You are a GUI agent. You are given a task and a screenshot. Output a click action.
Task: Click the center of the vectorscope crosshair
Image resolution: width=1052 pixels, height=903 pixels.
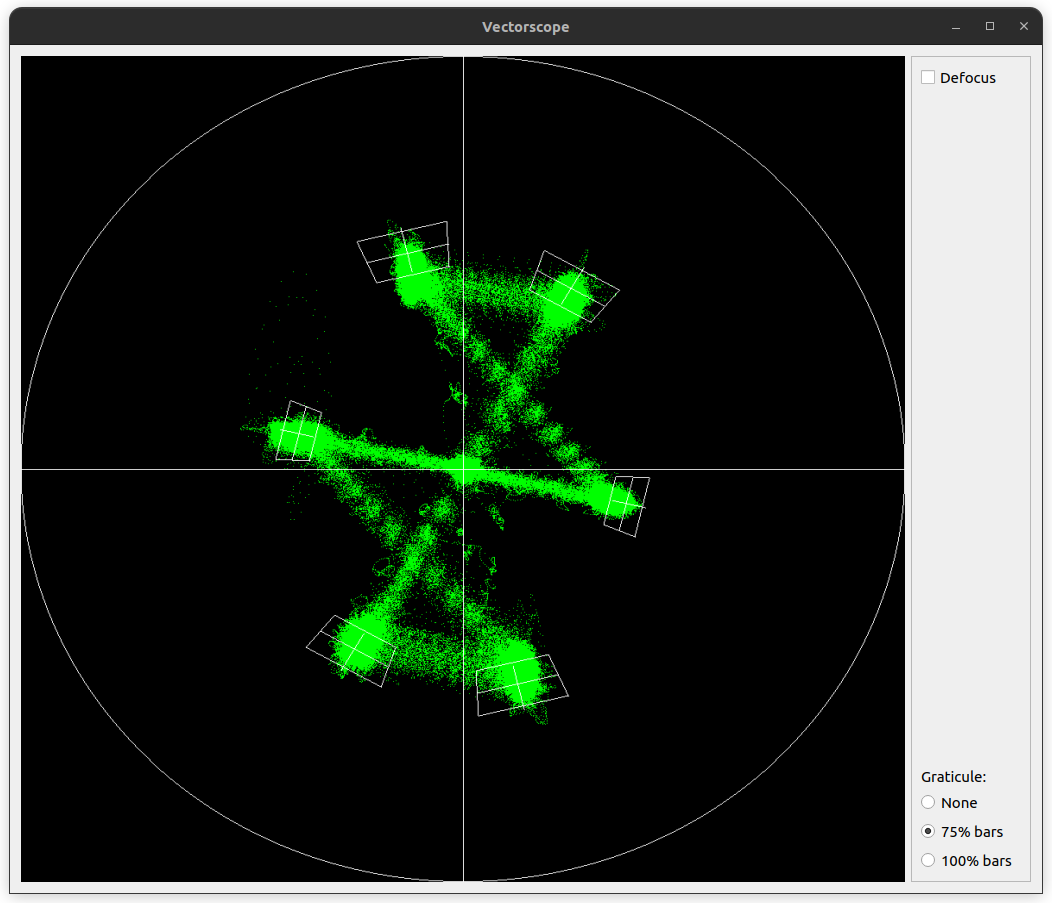tap(463, 469)
